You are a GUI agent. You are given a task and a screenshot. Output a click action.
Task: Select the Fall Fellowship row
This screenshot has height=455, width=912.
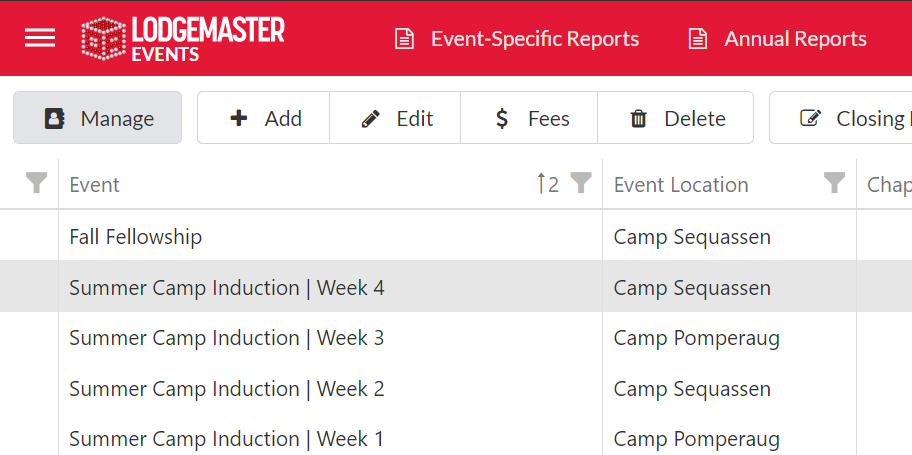coord(136,237)
